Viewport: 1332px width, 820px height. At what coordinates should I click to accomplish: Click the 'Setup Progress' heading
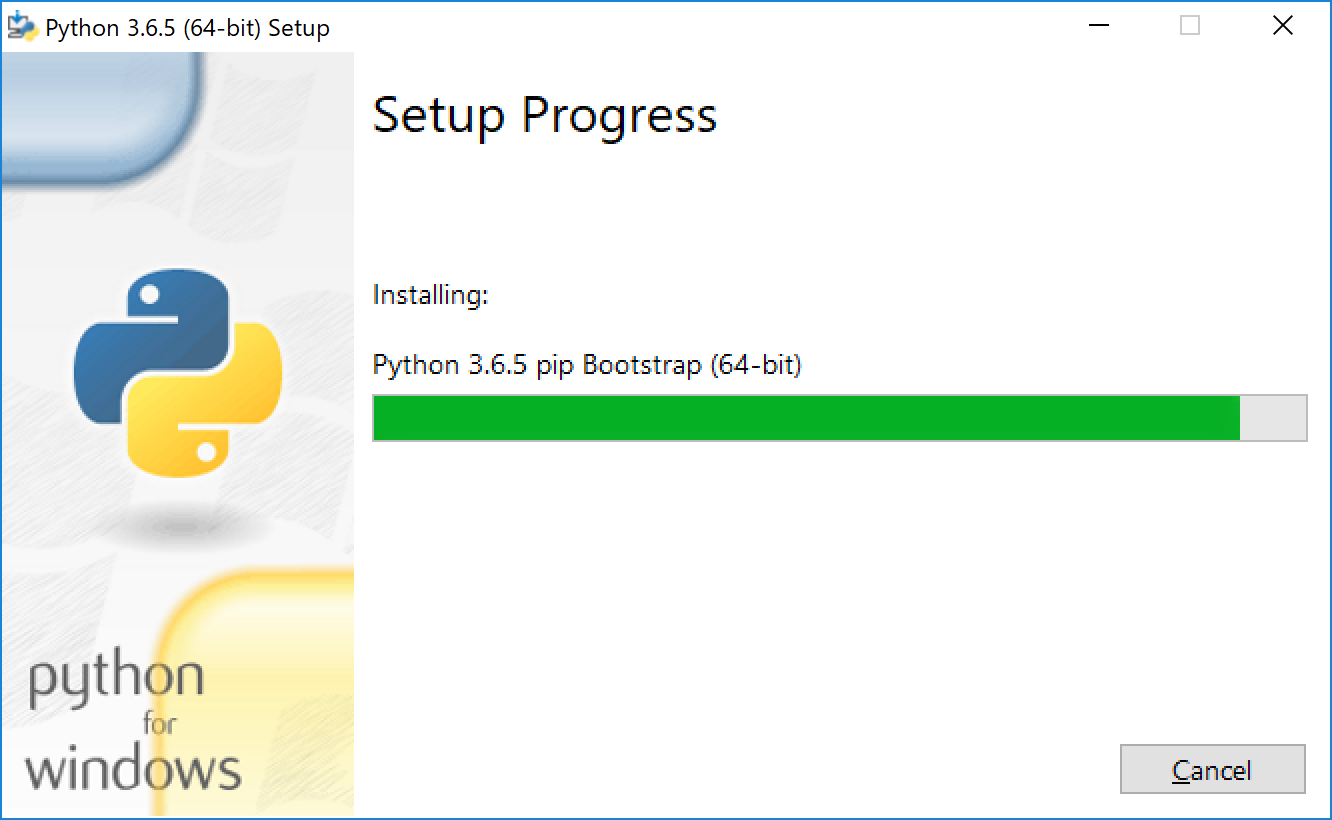544,115
